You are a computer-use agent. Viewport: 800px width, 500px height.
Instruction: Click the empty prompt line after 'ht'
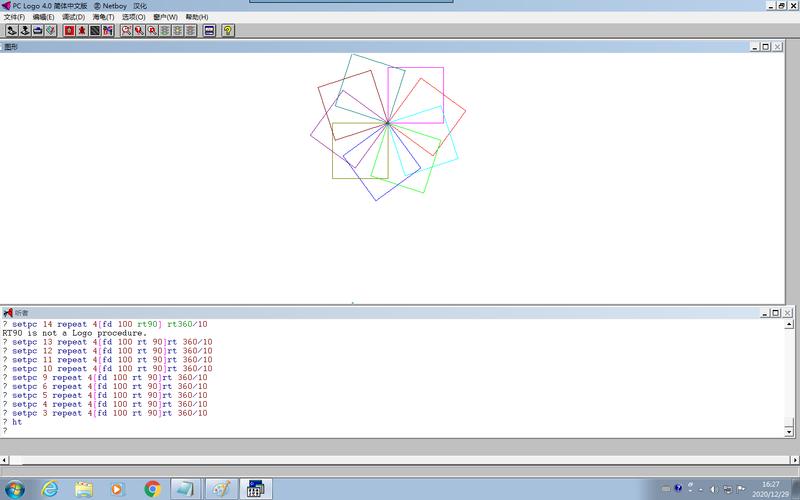[x=5, y=431]
